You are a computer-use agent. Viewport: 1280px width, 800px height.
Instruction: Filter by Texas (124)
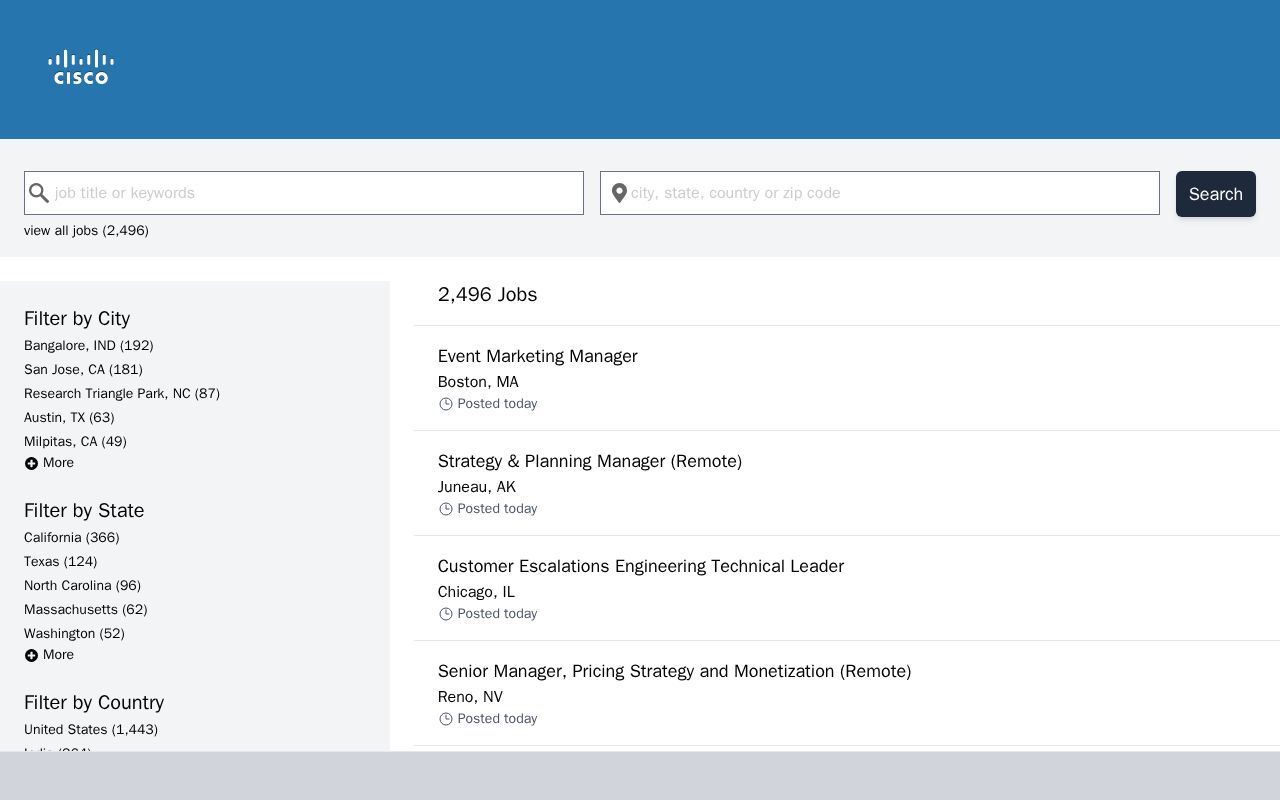point(61,561)
